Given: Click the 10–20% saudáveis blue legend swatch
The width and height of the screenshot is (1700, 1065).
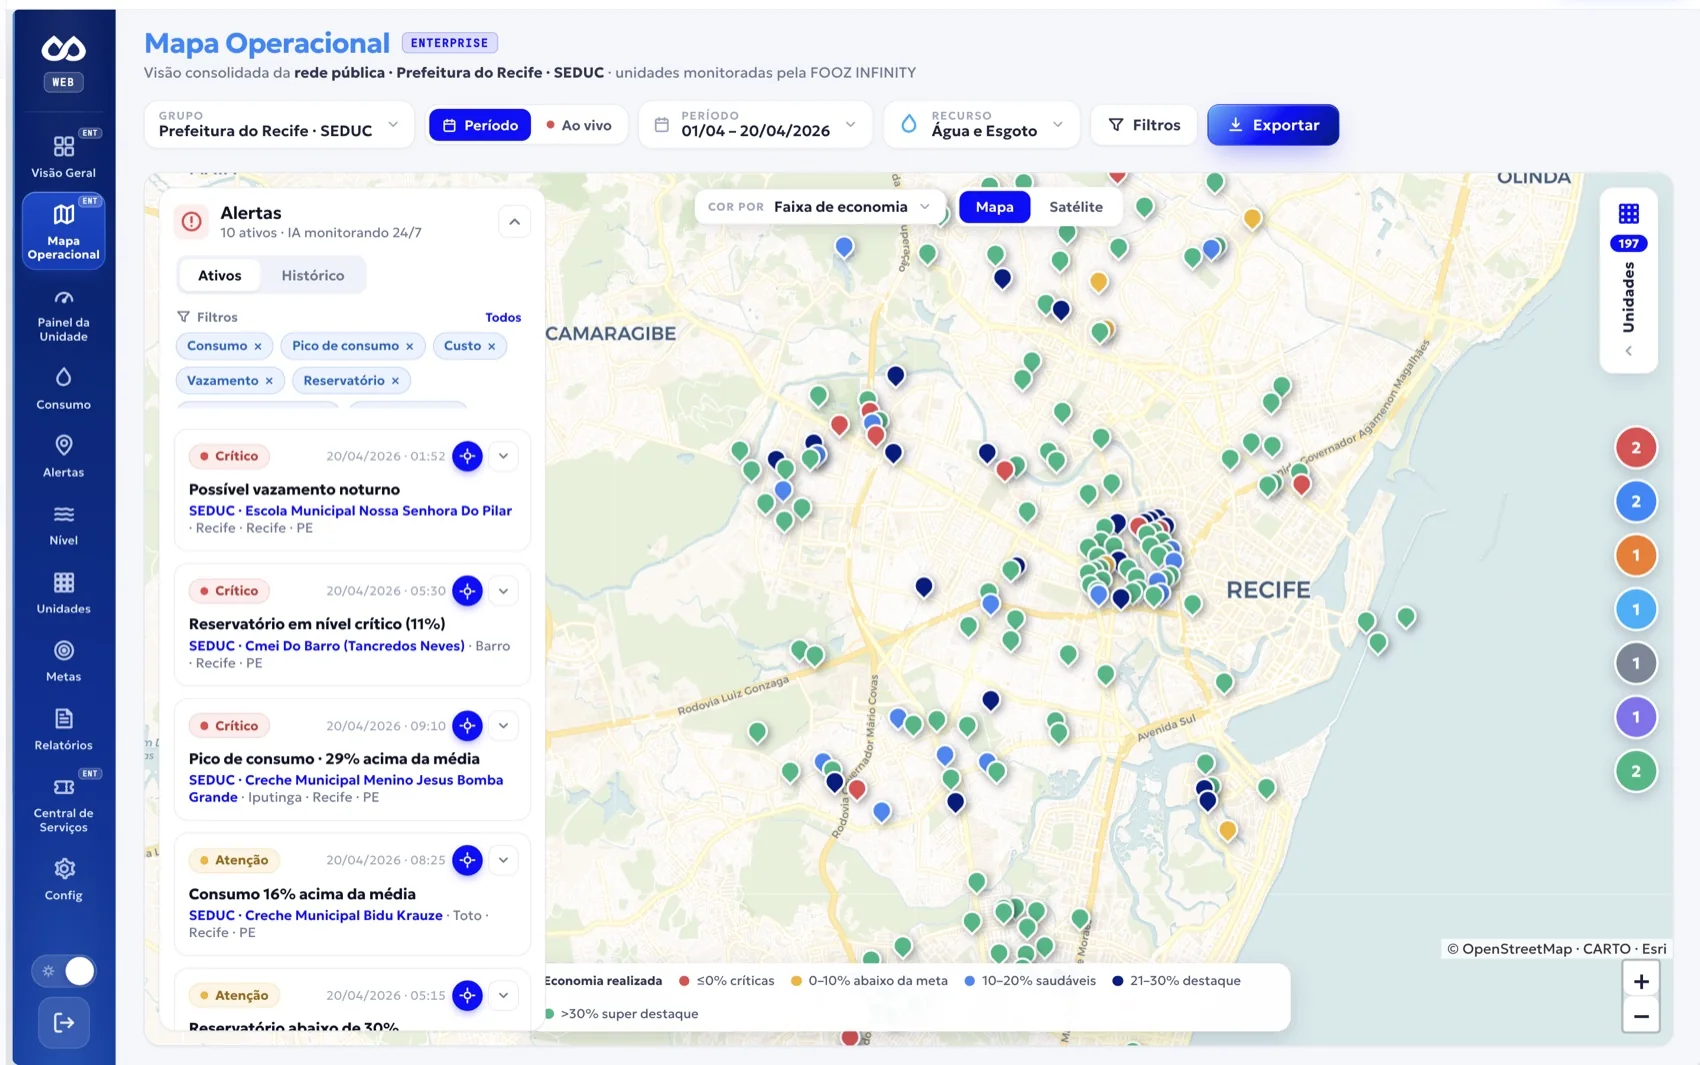Looking at the screenshot, I should (969, 981).
